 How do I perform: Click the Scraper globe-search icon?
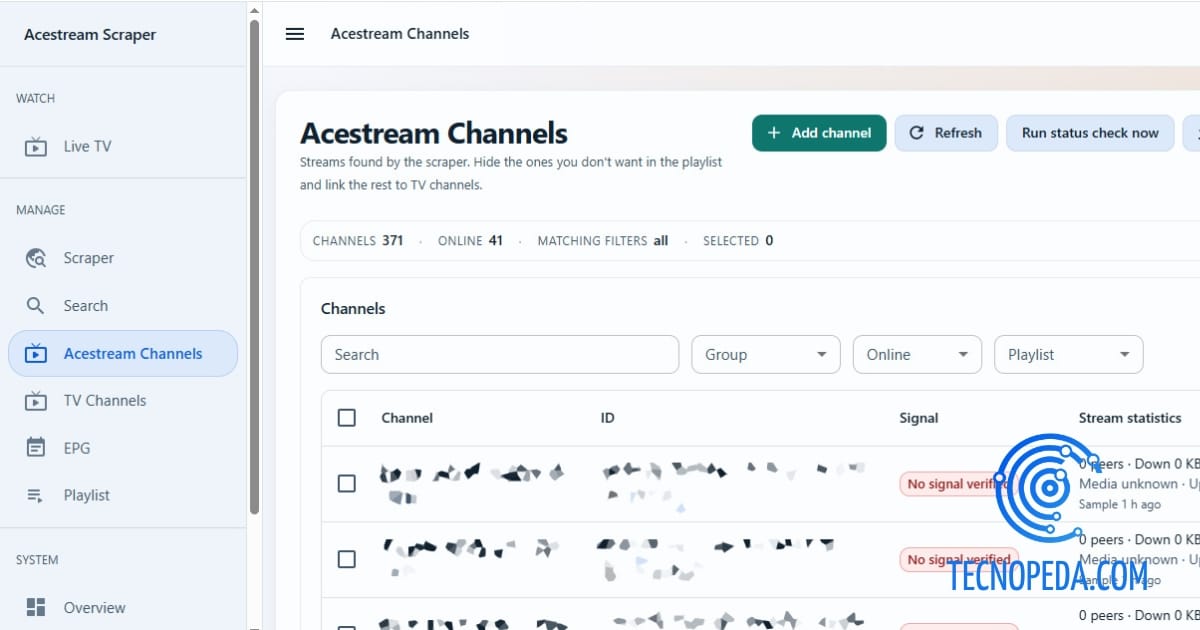click(x=36, y=258)
